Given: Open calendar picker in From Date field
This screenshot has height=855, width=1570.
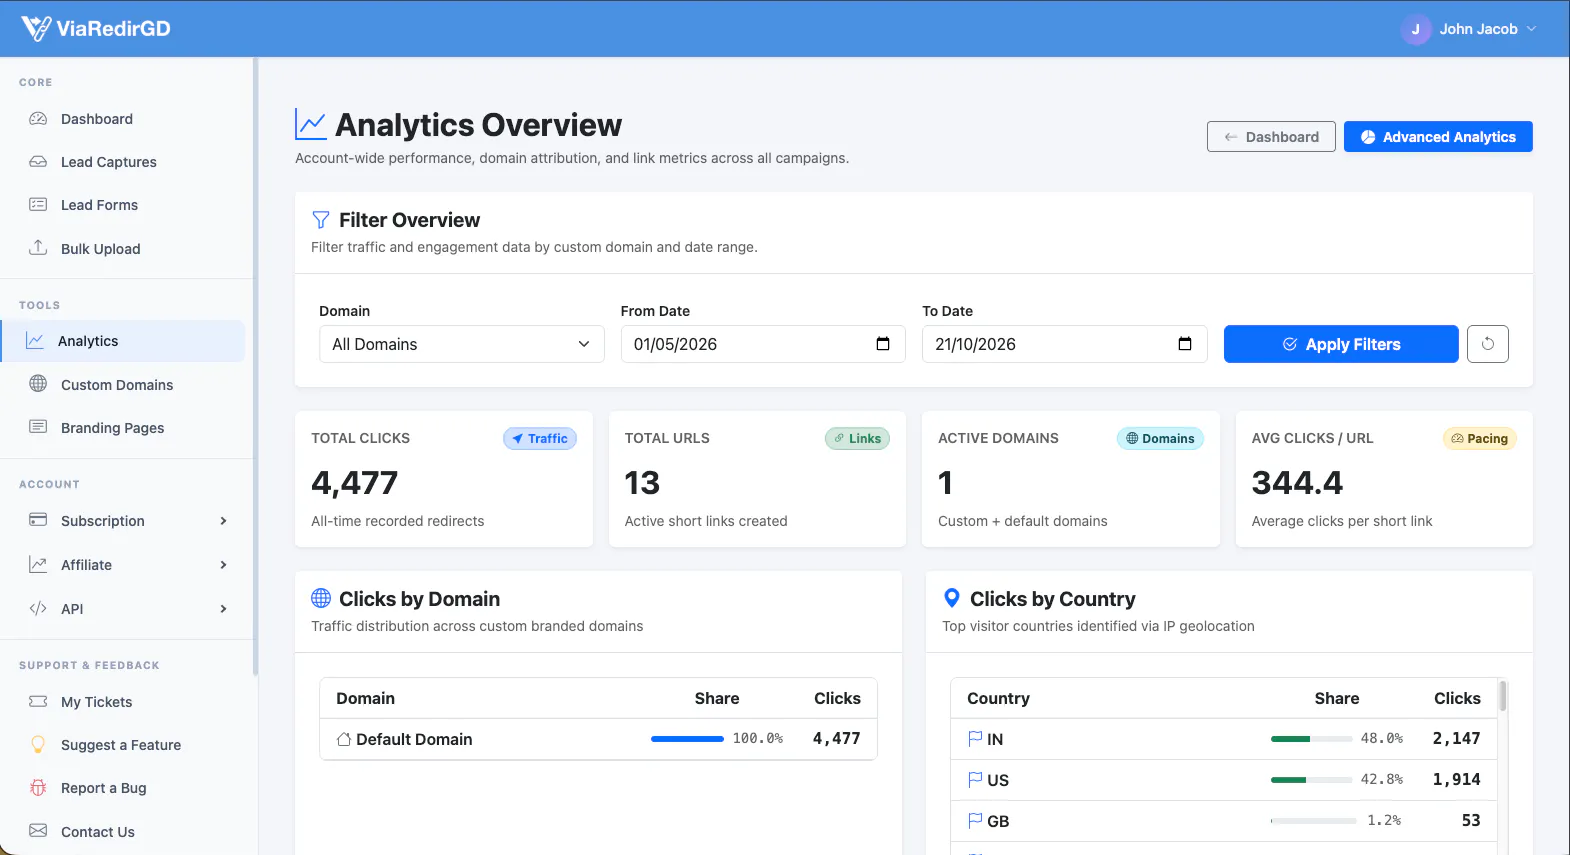Looking at the screenshot, I should [x=883, y=344].
